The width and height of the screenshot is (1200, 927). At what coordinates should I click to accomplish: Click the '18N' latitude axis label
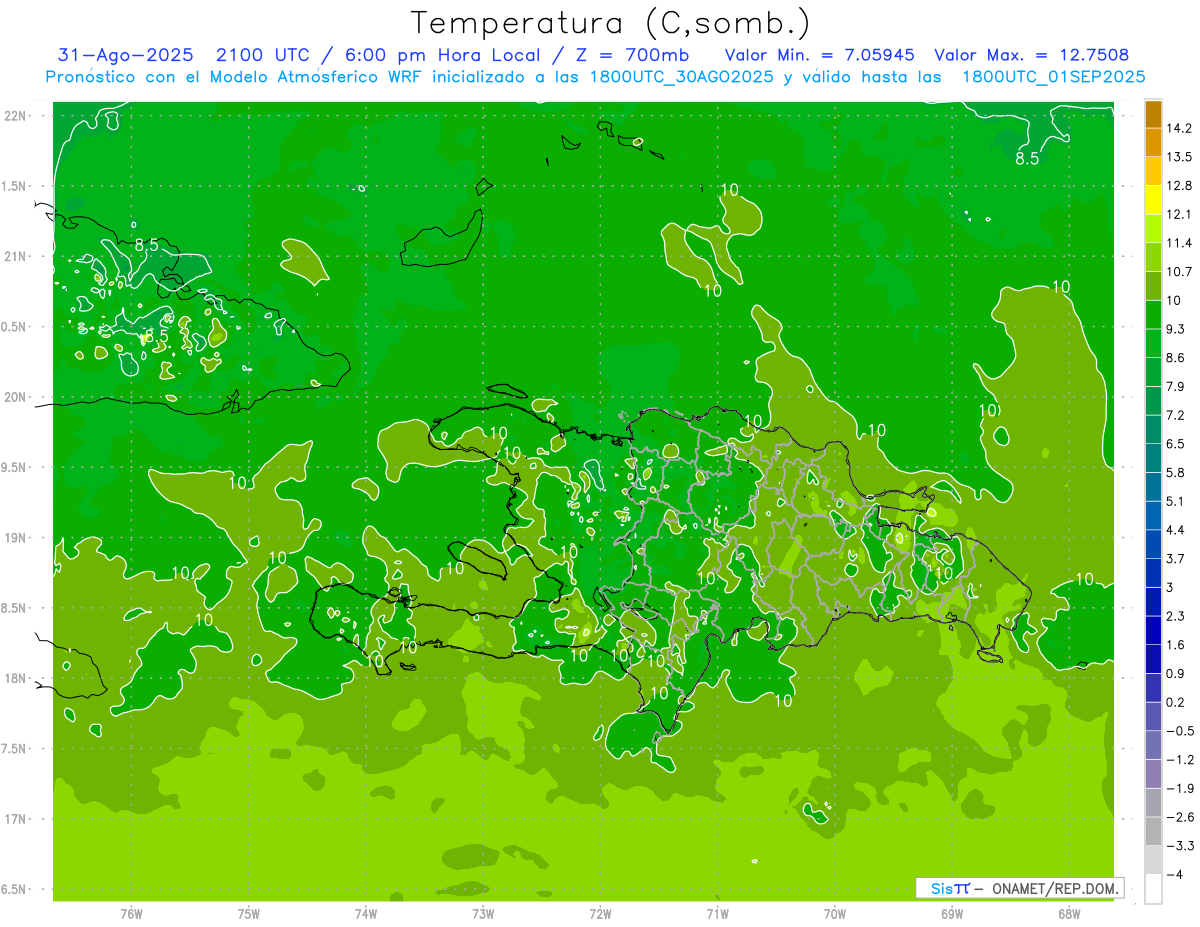click(x=14, y=678)
